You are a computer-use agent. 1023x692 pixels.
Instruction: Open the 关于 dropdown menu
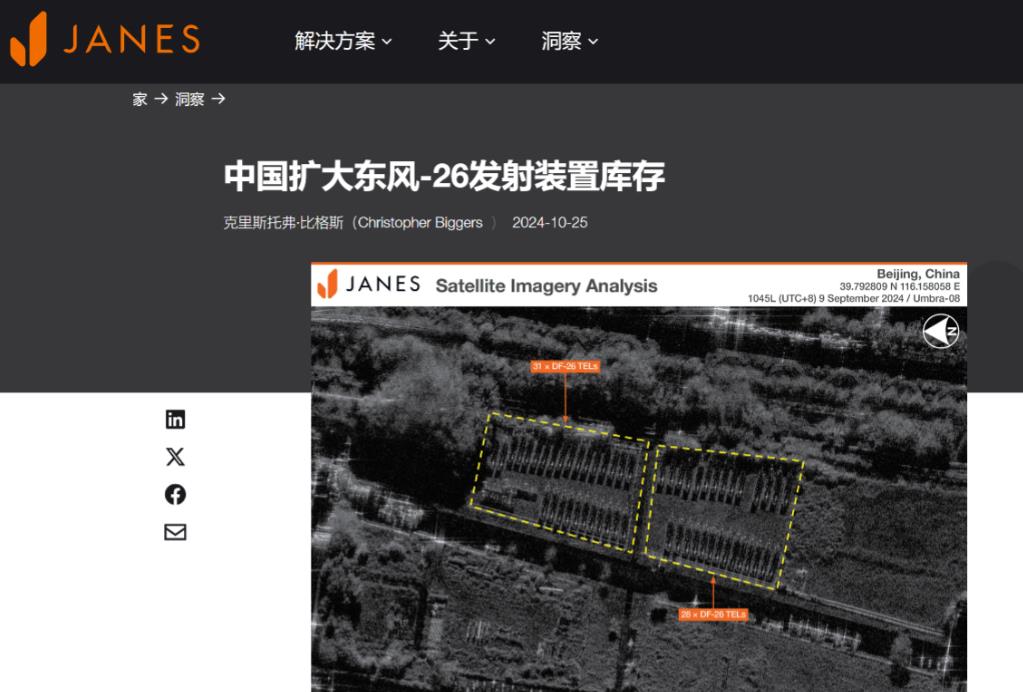tap(466, 41)
